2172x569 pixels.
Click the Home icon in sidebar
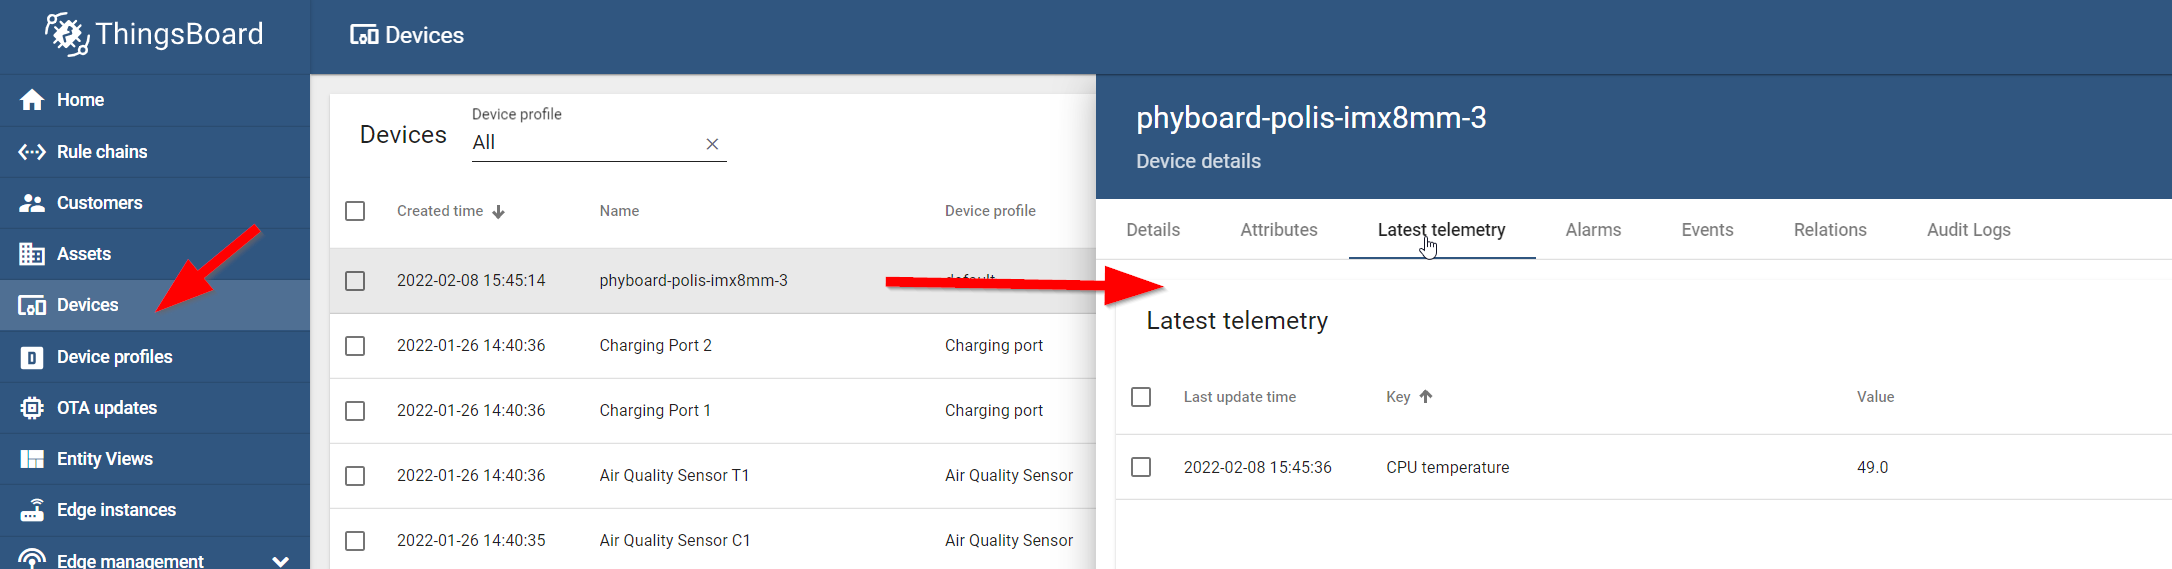coord(32,100)
